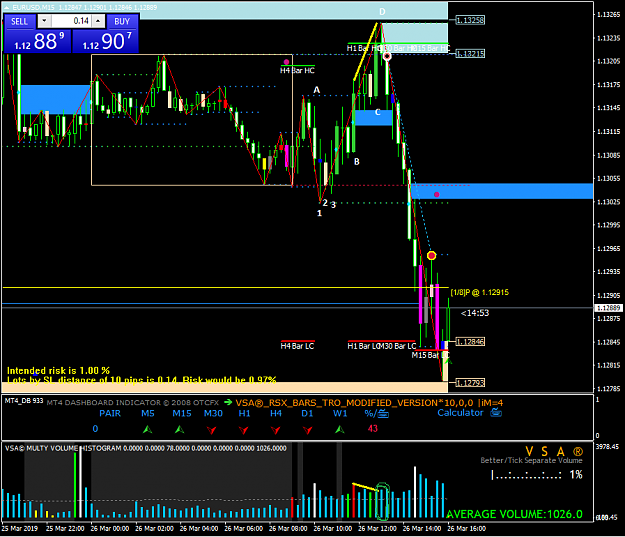Click the current price 1.12889 axis marker
Screen dimensions: 625x537
pyautogui.click(x=609, y=308)
